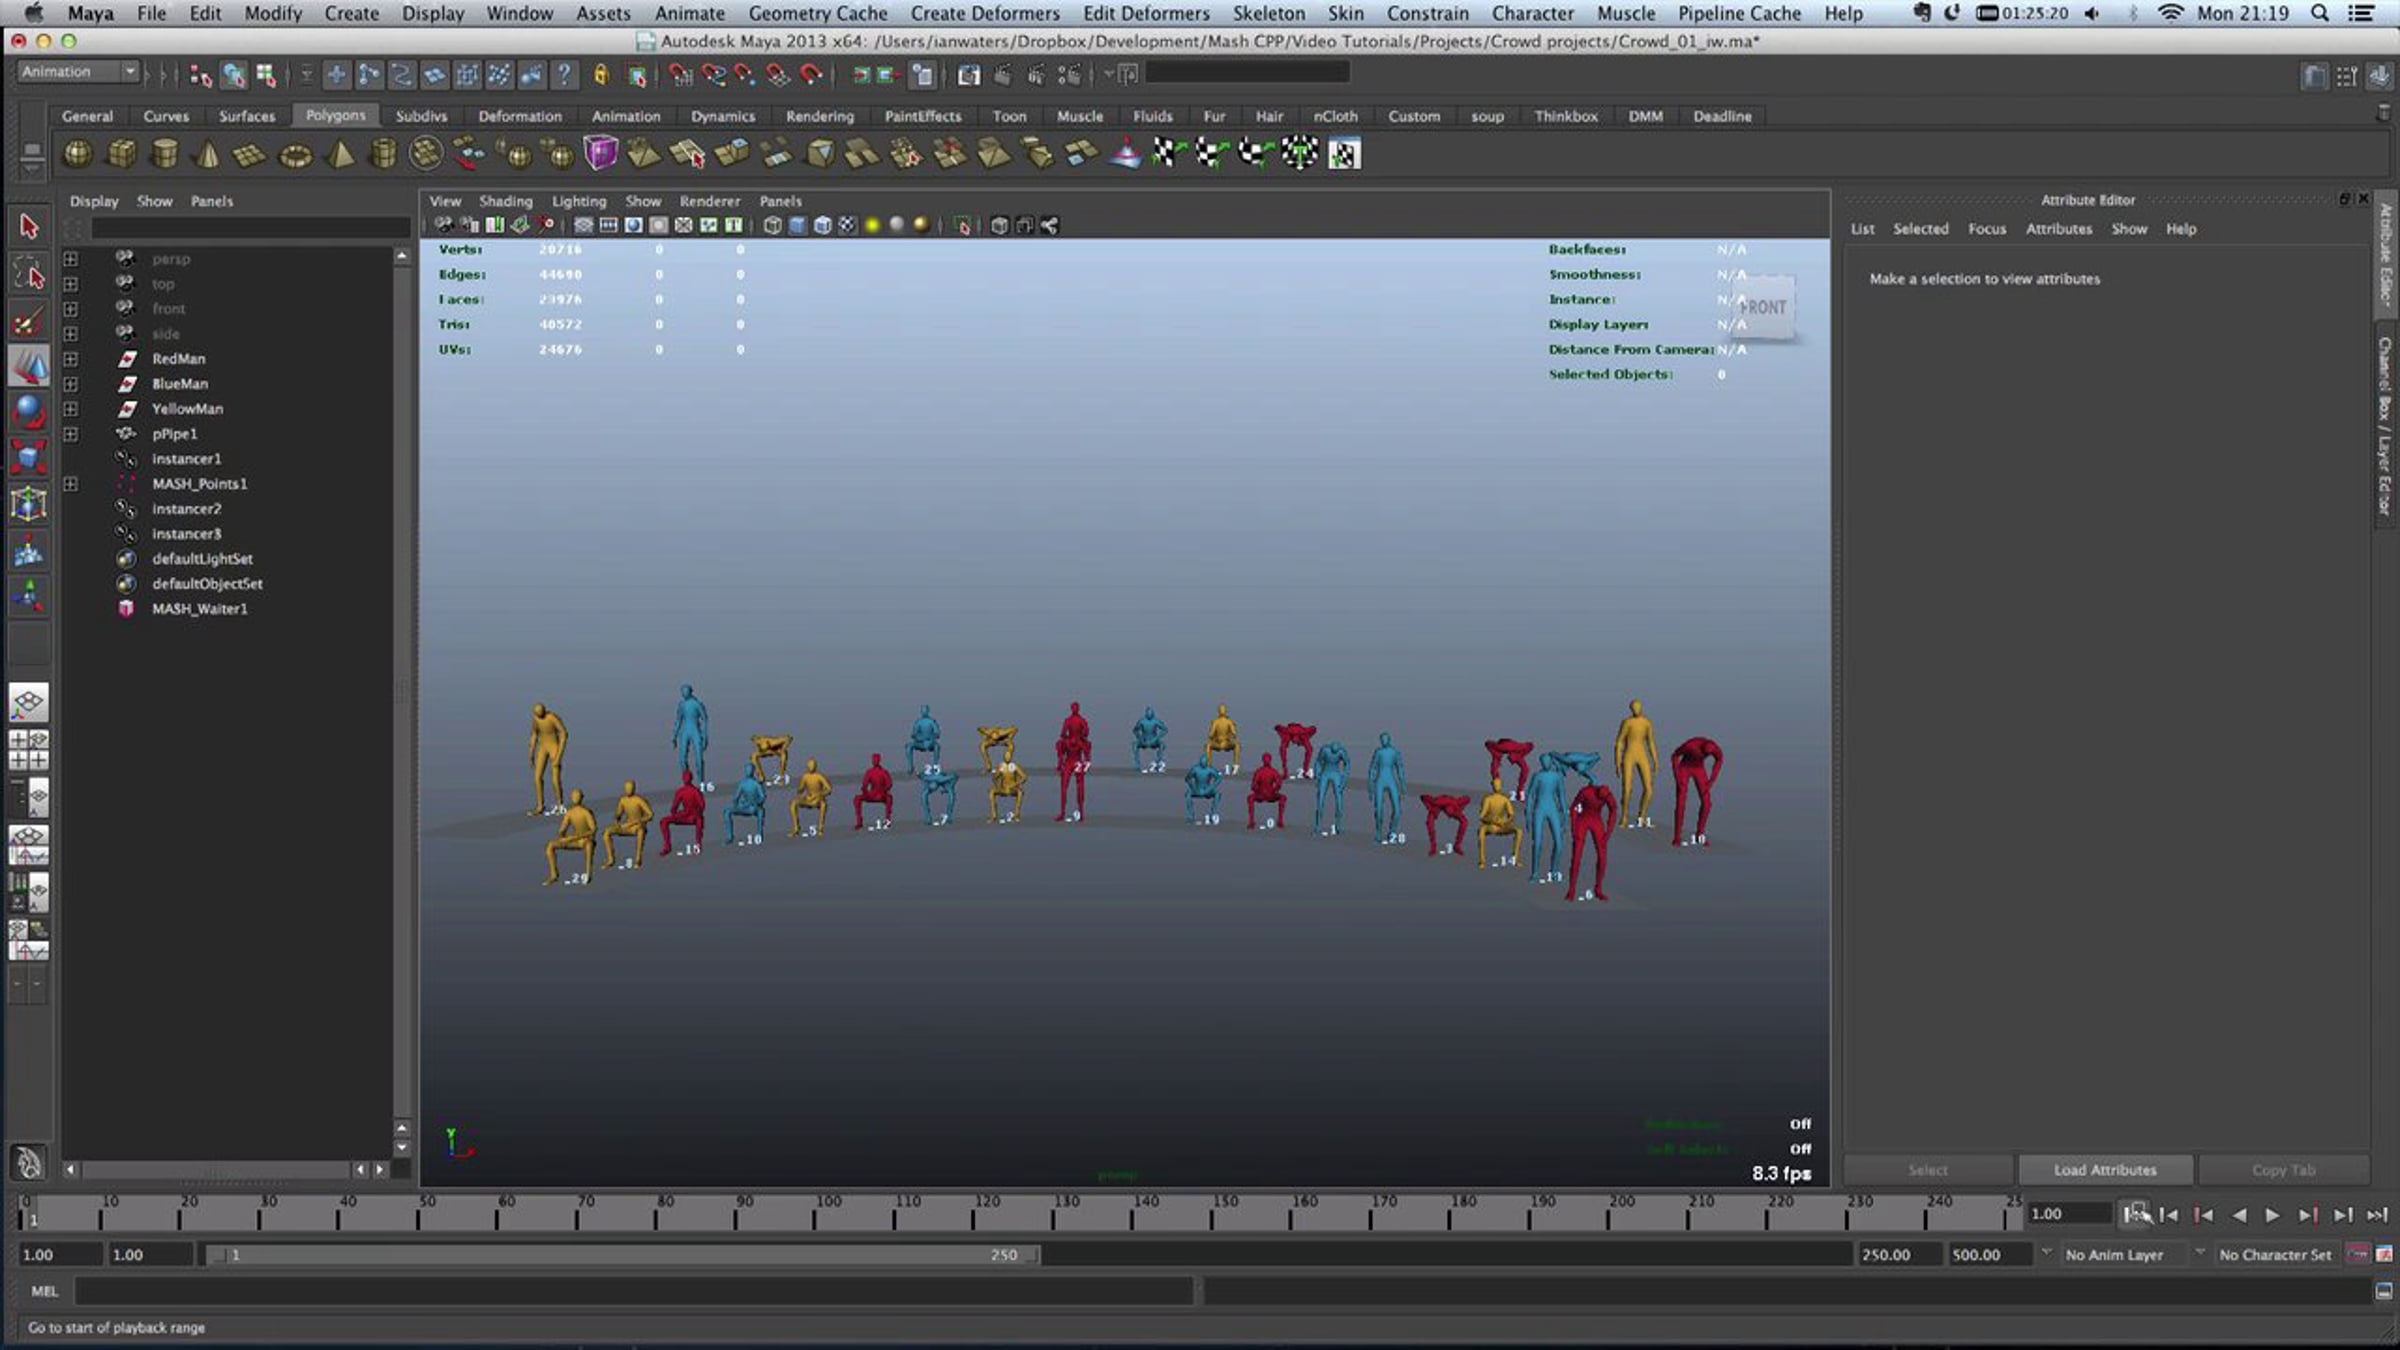Open the Animation menu set dropdown
The image size is (2400, 1350).
[78, 72]
